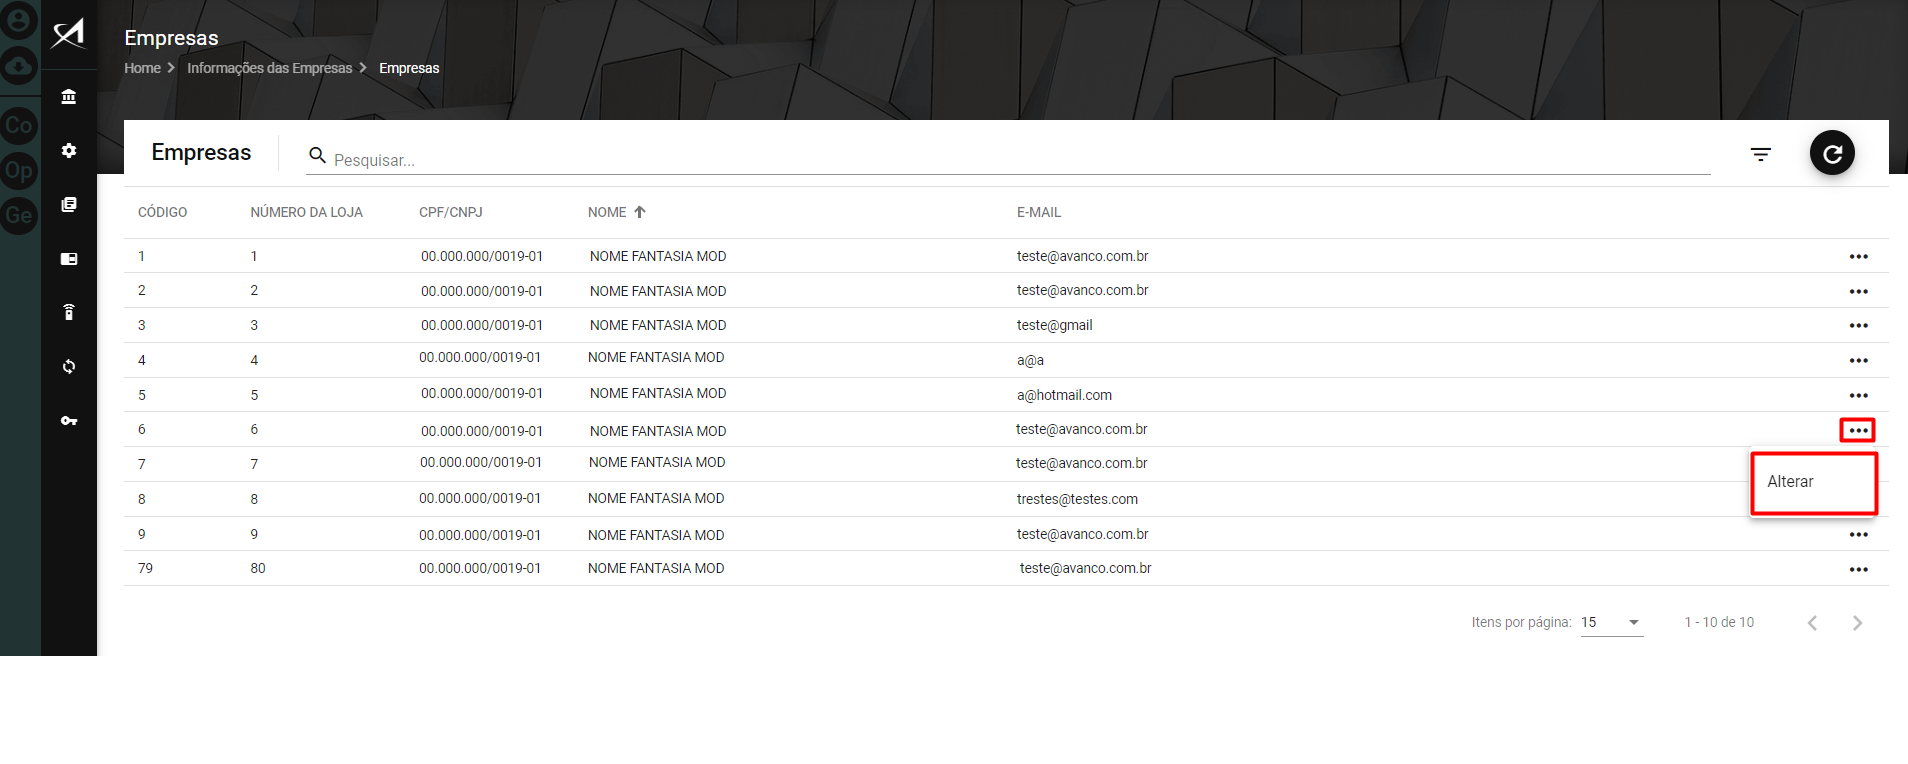Viewport: 1908px width, 764px height.
Task: Click the library books sidebar icon
Action: pyautogui.click(x=68, y=205)
